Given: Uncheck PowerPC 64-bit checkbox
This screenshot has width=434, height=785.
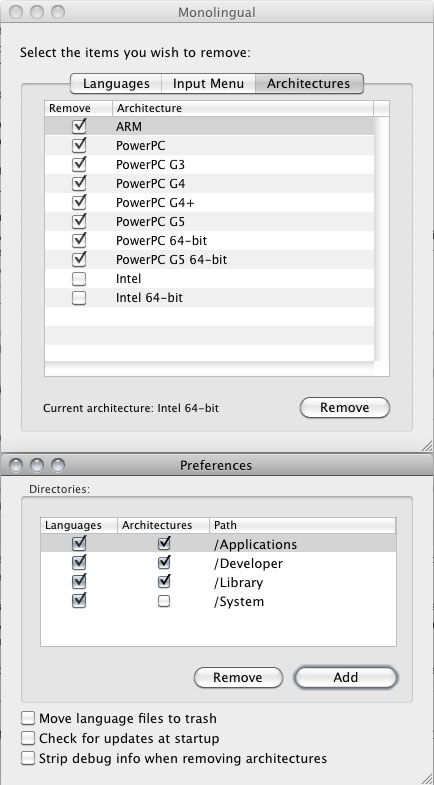Looking at the screenshot, I should [79, 240].
